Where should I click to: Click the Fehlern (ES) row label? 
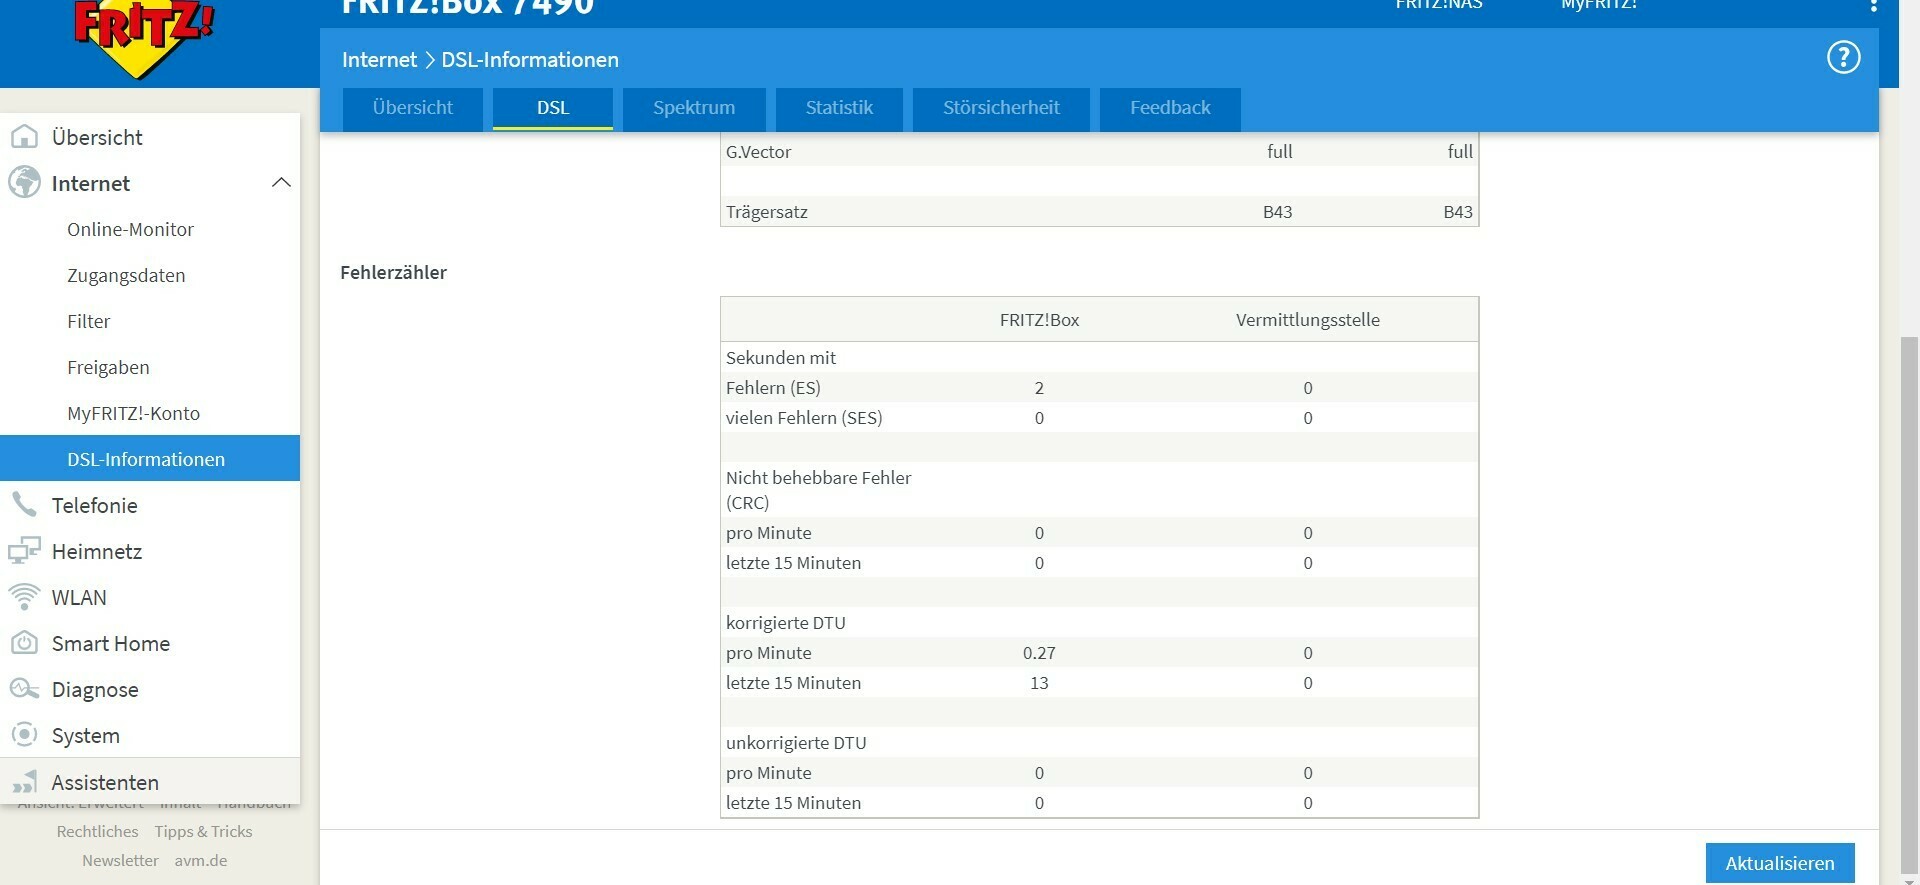coord(773,388)
